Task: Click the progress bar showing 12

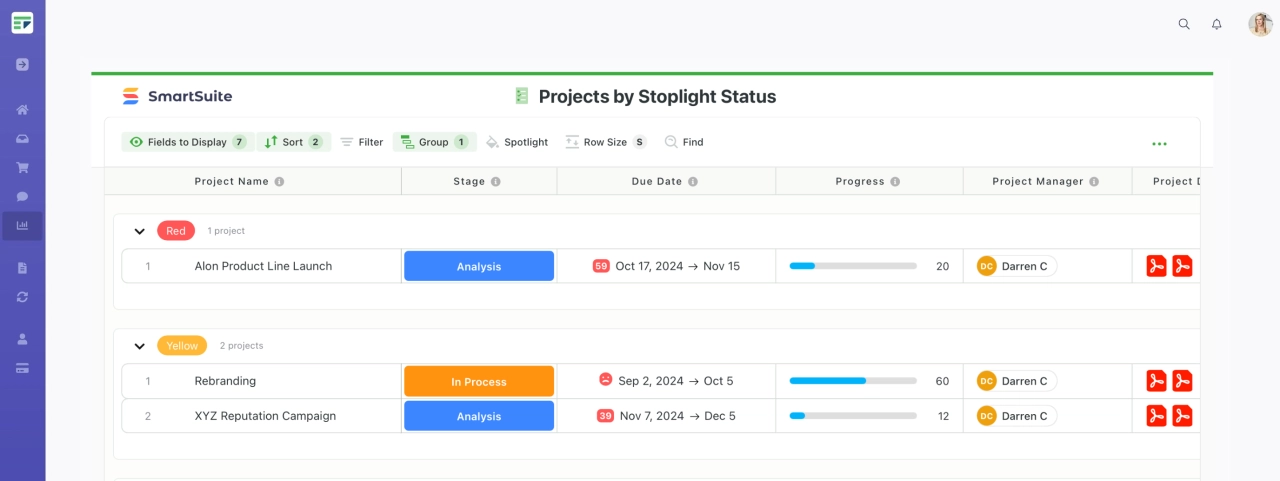Action: pyautogui.click(x=853, y=416)
